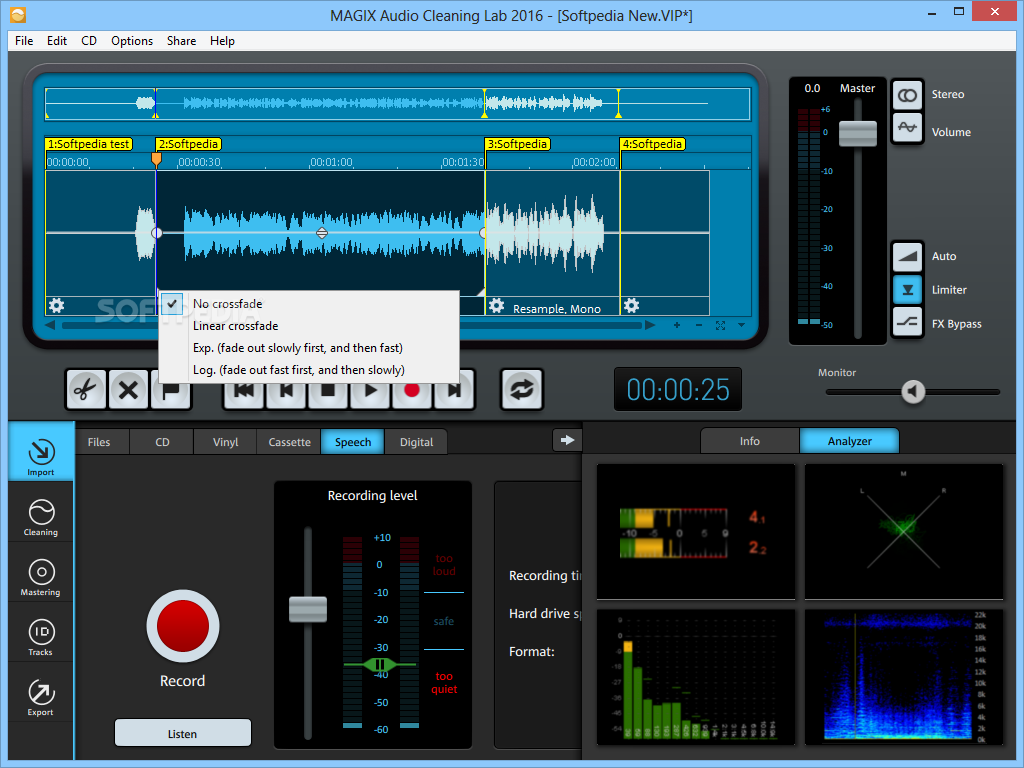Open the Share menu
The image size is (1024, 768).
(182, 40)
